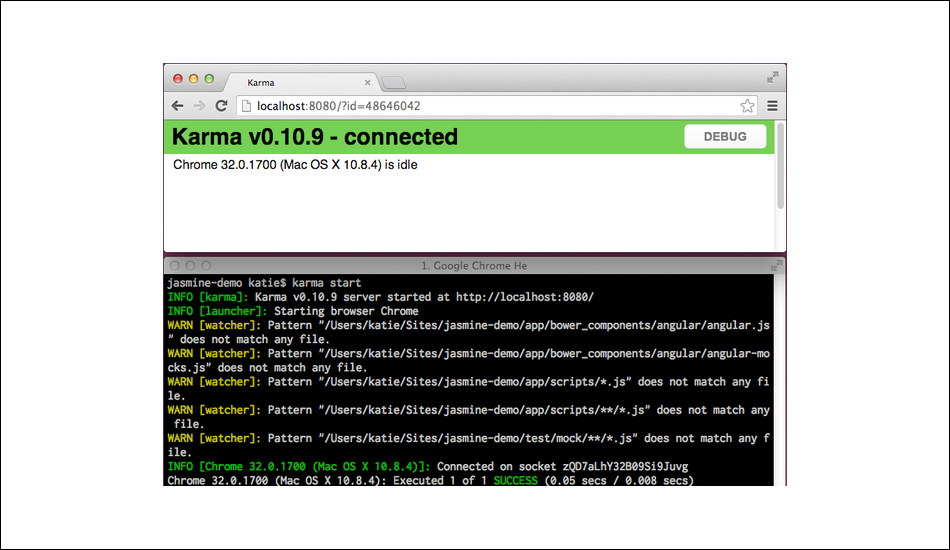Click the DEBUG button
The image size is (950, 550).
[x=725, y=136]
